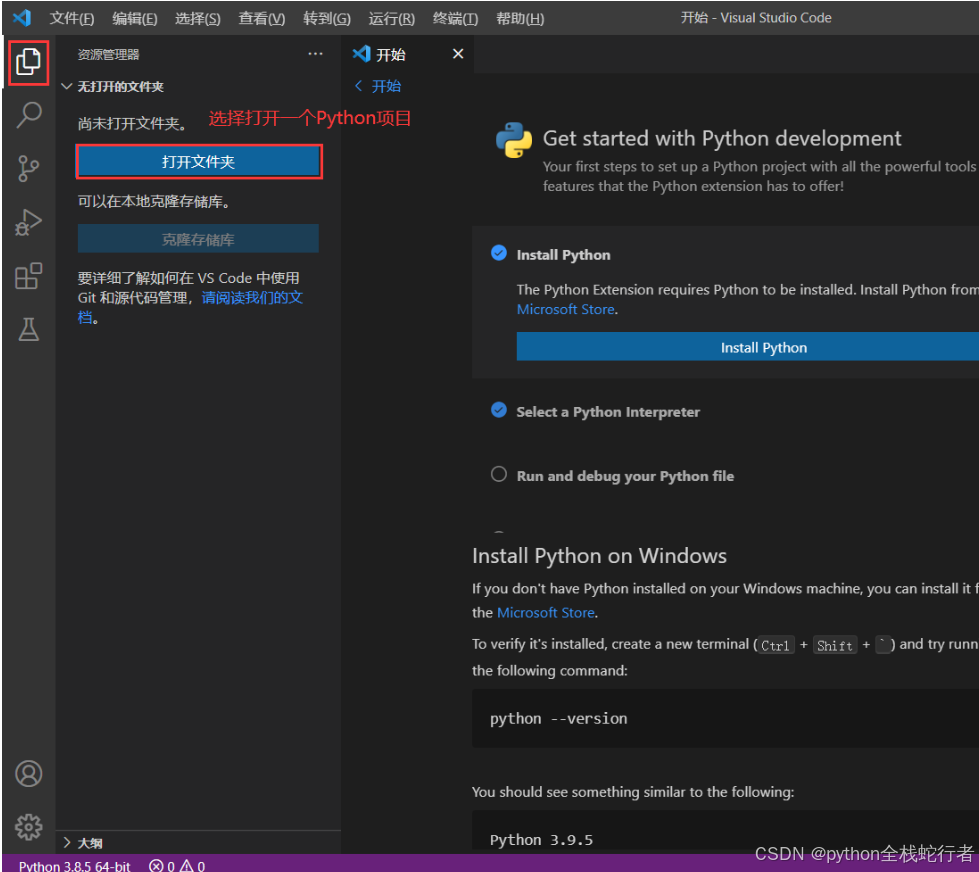Click the Python logo in walkthrough header
The height and width of the screenshot is (872, 979).
tap(514, 140)
